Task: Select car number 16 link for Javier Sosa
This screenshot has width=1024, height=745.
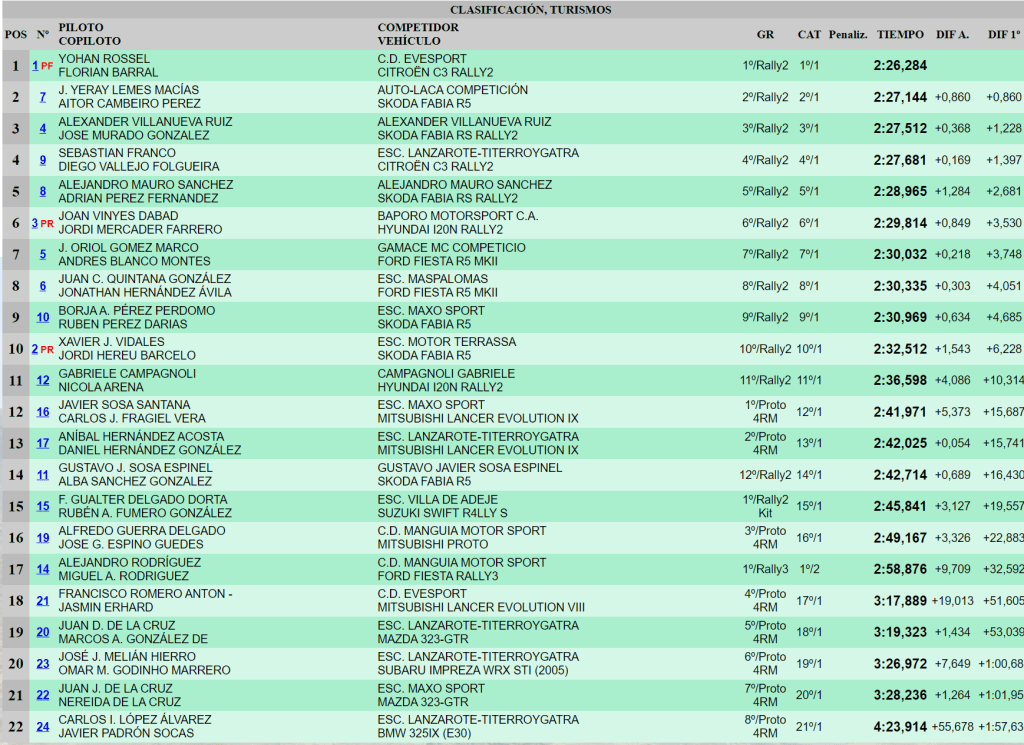Action: click(43, 412)
